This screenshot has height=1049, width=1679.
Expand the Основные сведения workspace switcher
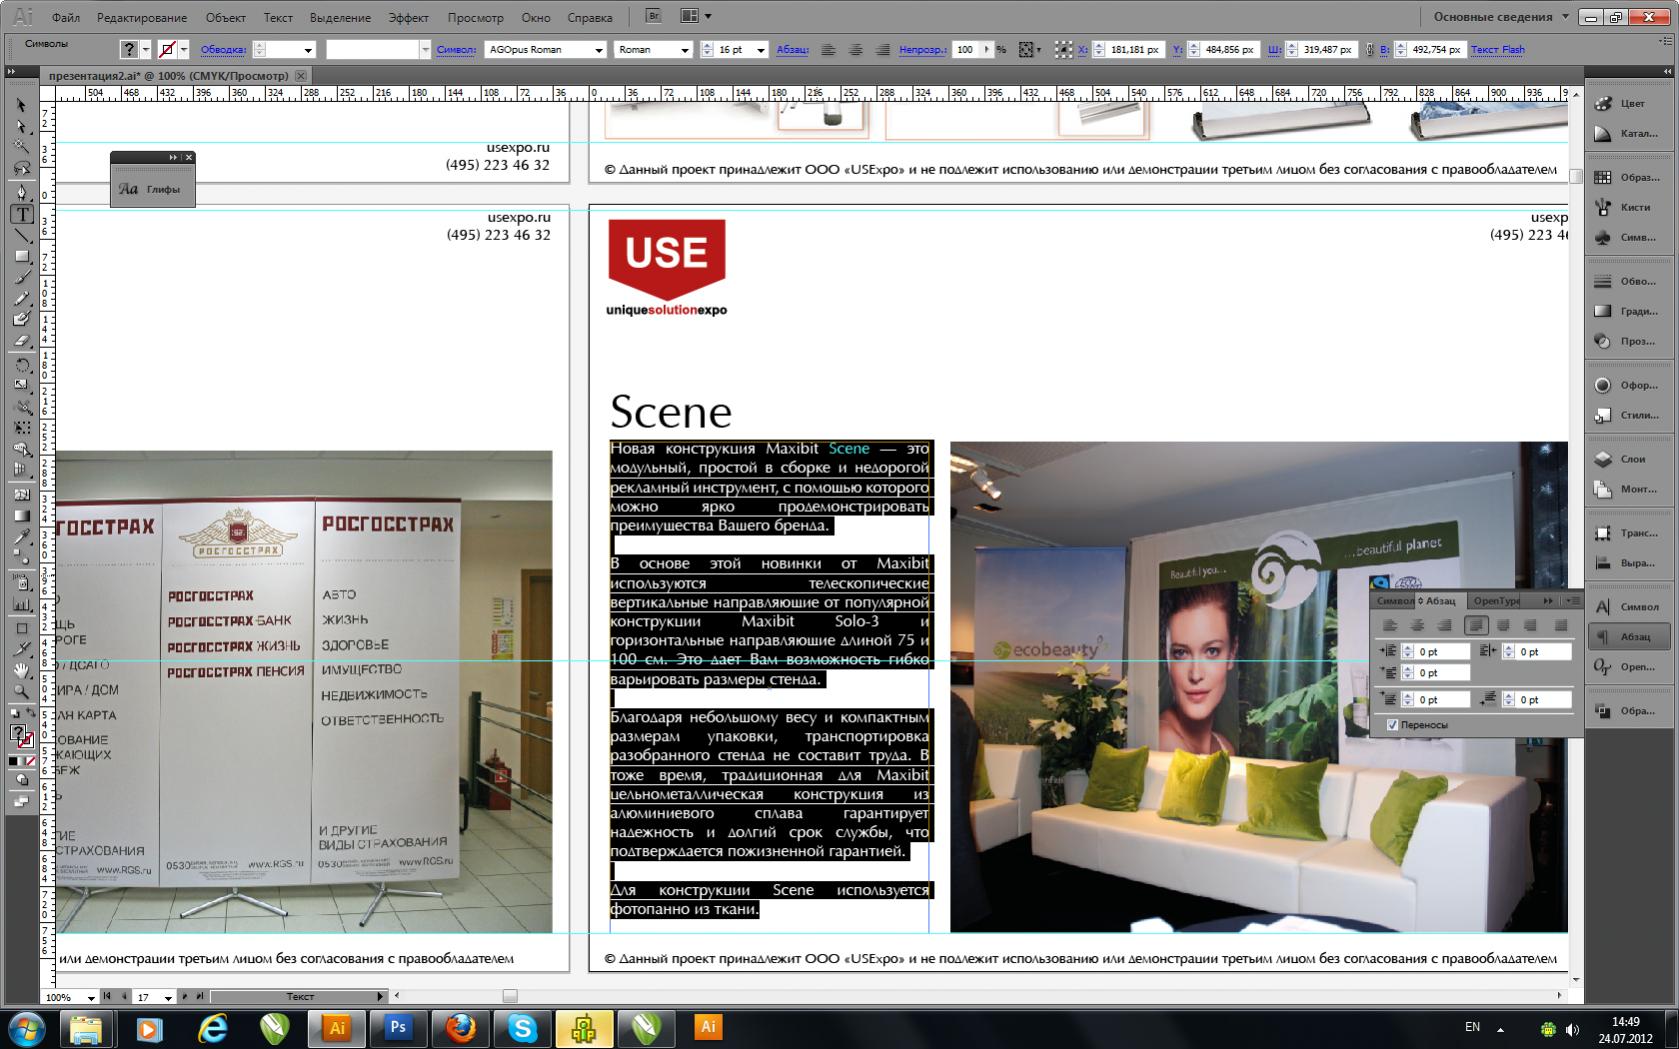click(x=1501, y=17)
